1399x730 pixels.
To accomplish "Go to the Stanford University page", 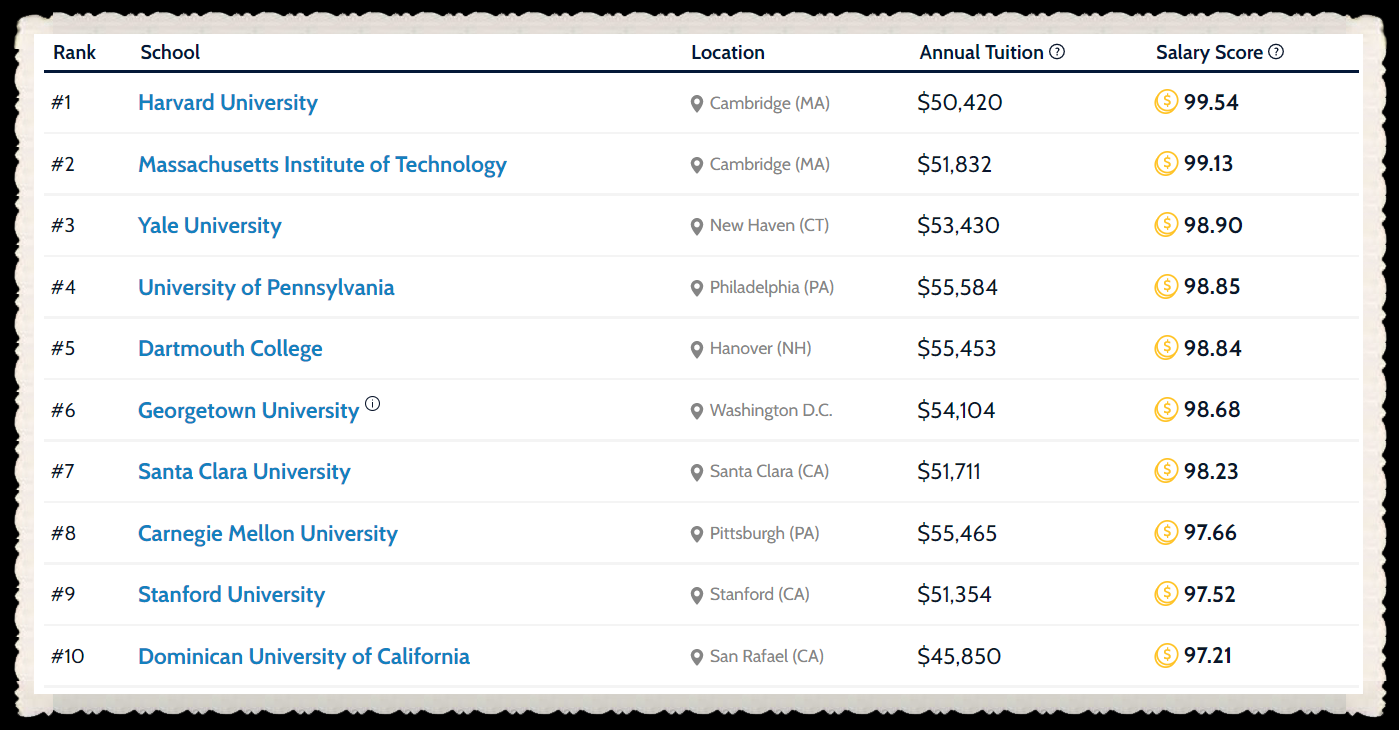I will point(232,595).
